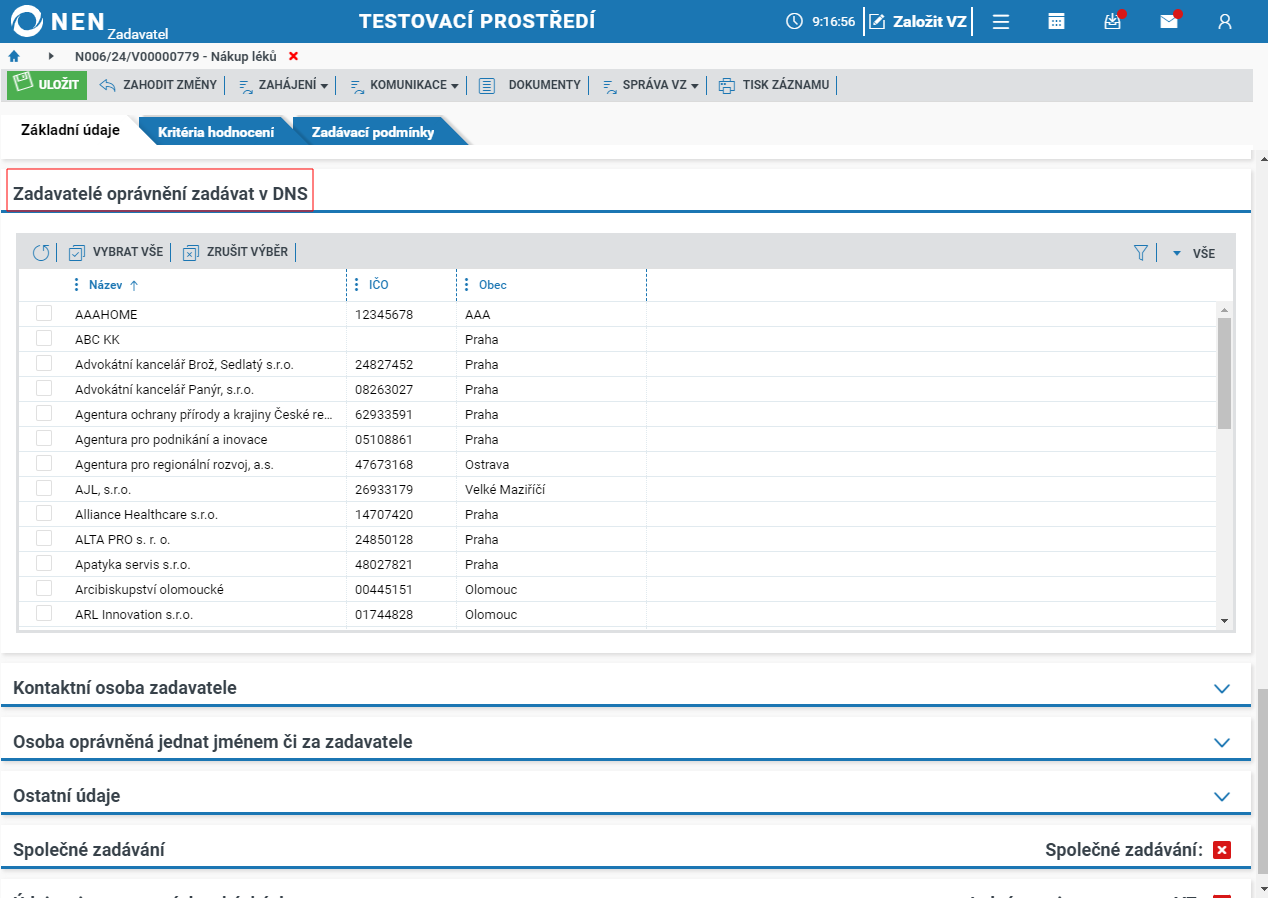Screen dimensions: 1268x898
Task: Click ZAHODIT ZMĚNY to discard changes
Action: [158, 85]
